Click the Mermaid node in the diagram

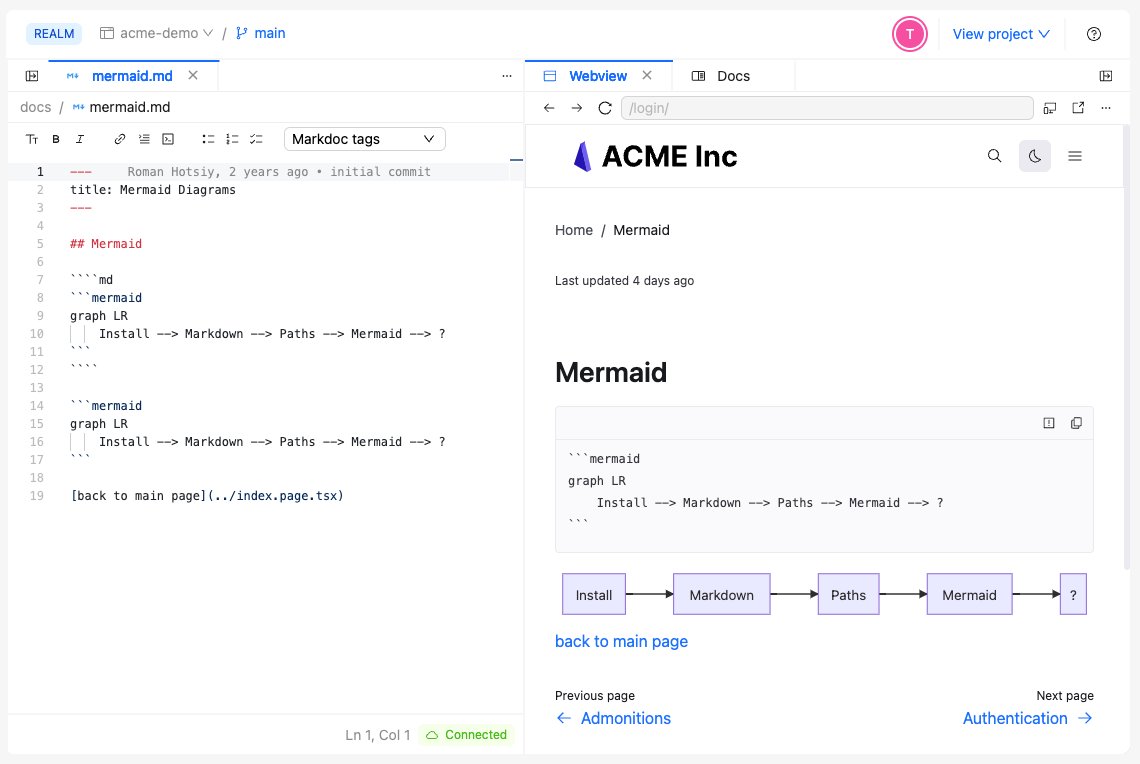pyautogui.click(x=969, y=594)
